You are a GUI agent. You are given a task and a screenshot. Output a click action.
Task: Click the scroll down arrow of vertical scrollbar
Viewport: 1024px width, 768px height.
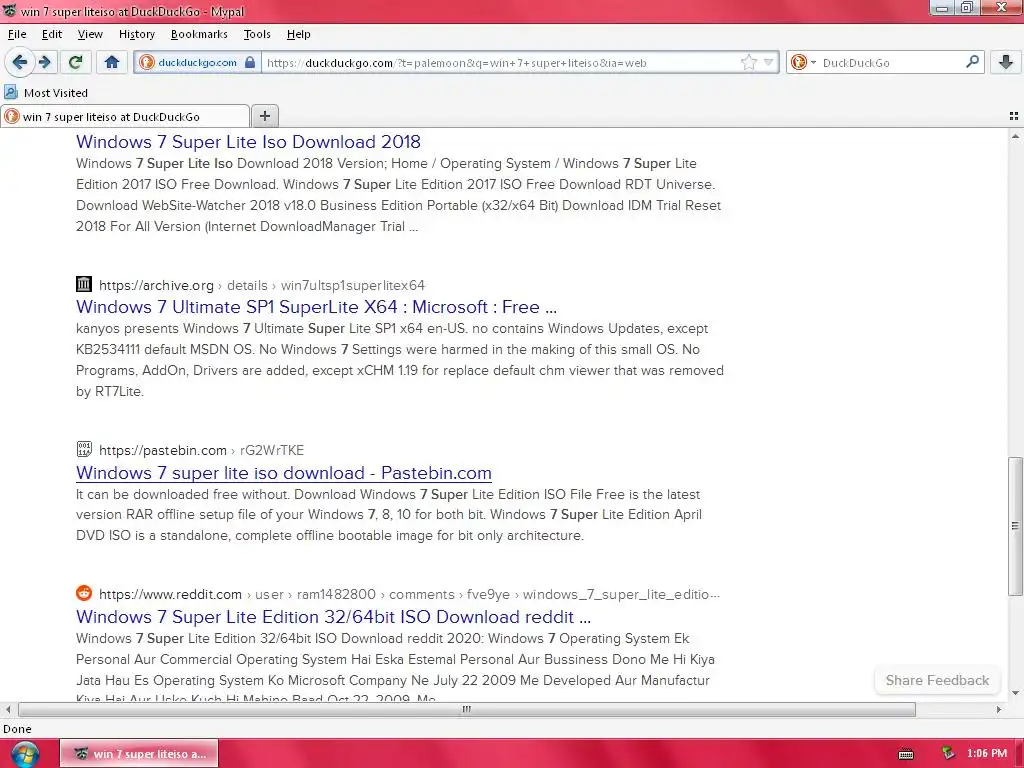(x=1015, y=693)
